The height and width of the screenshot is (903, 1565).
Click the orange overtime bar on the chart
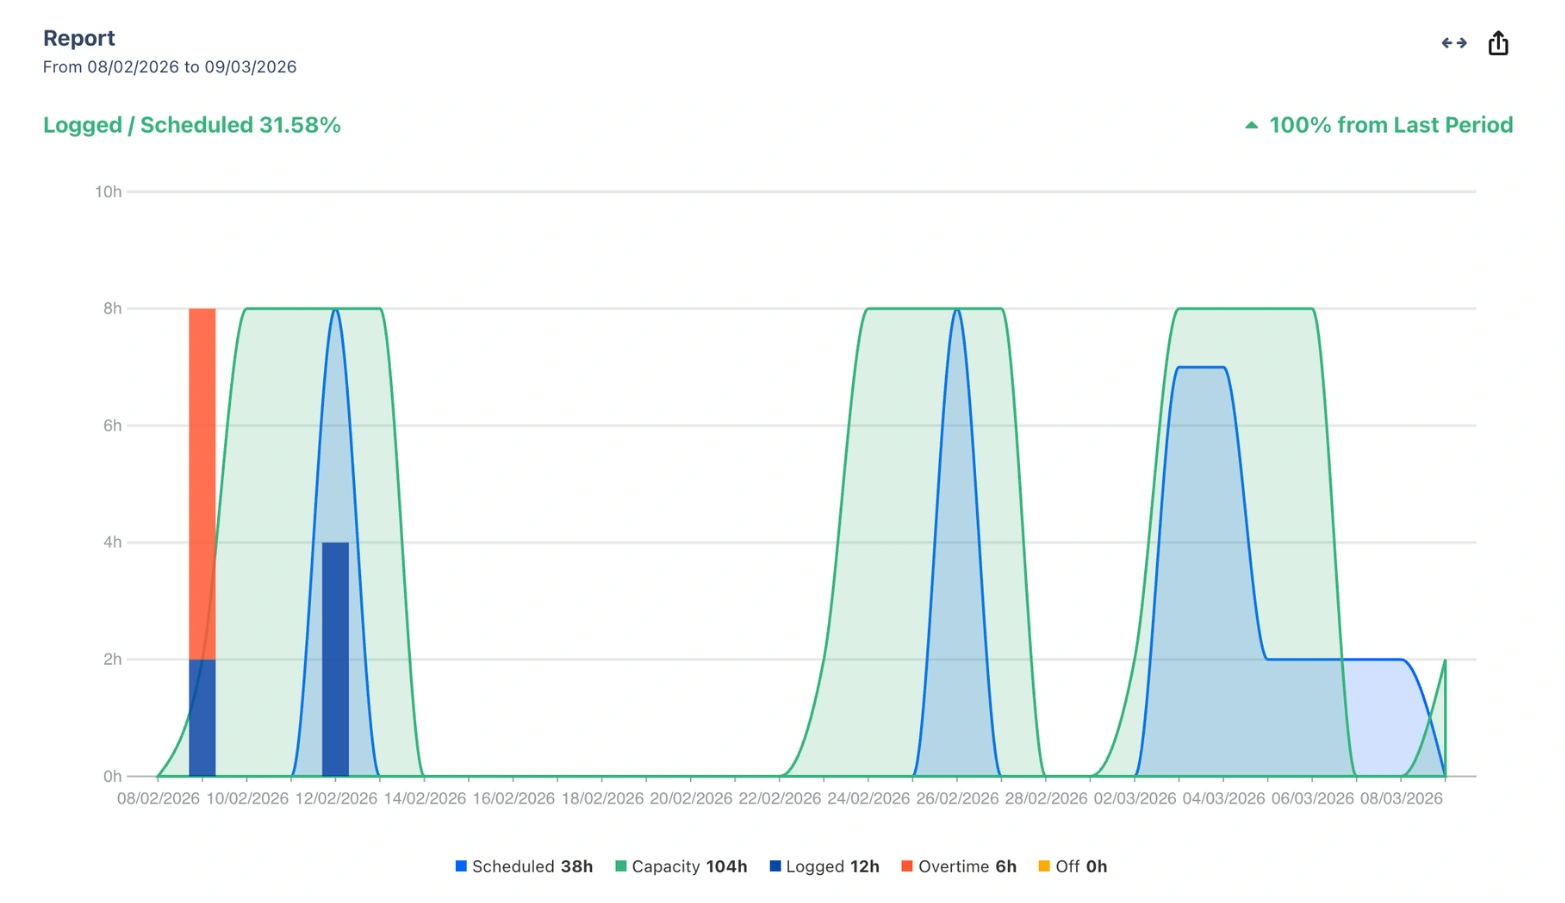click(x=202, y=484)
